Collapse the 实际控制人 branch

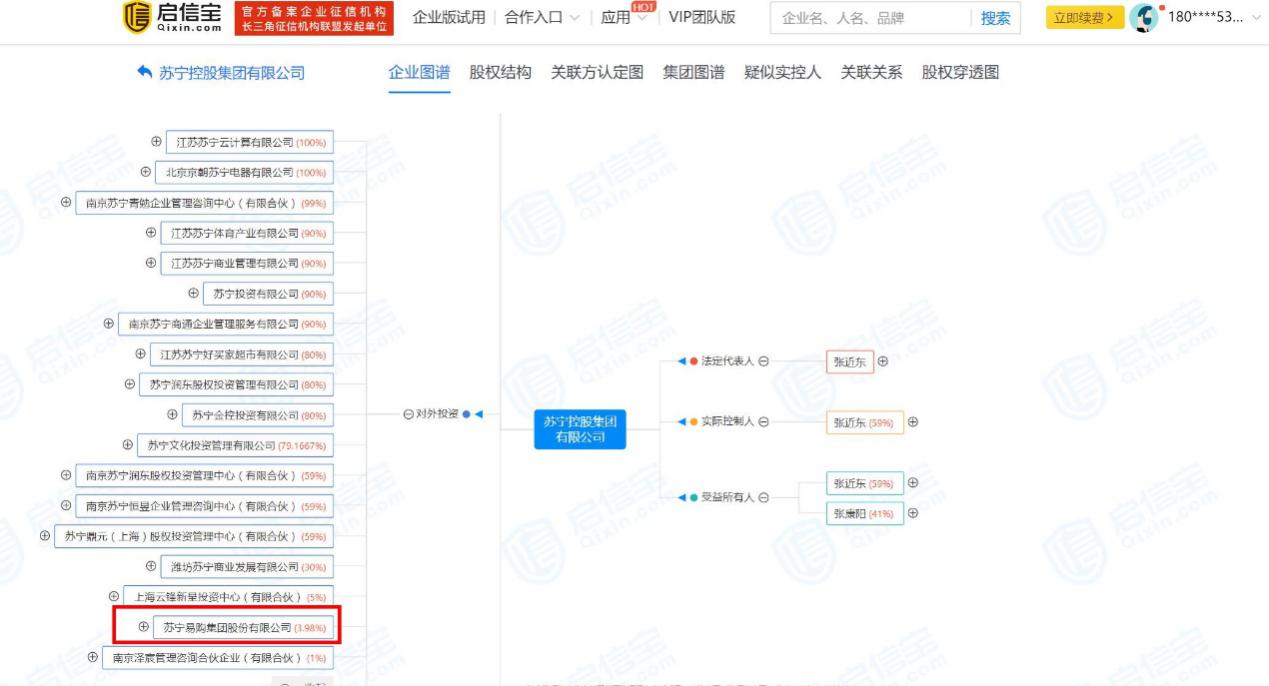[x=763, y=422]
